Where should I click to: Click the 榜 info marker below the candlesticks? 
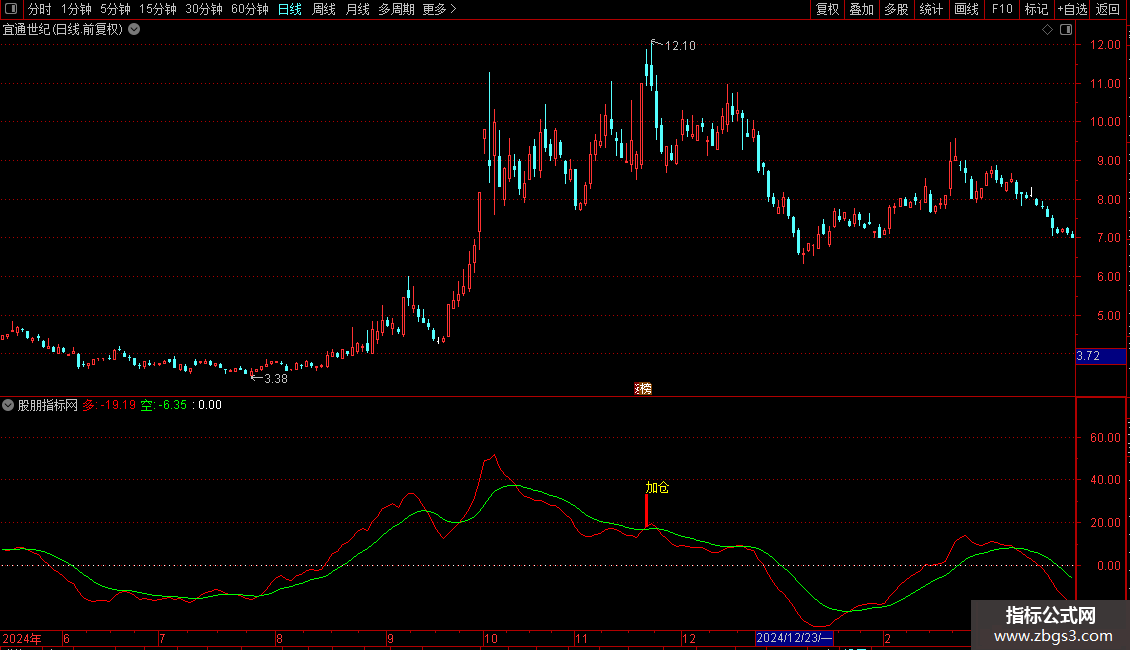pos(643,388)
